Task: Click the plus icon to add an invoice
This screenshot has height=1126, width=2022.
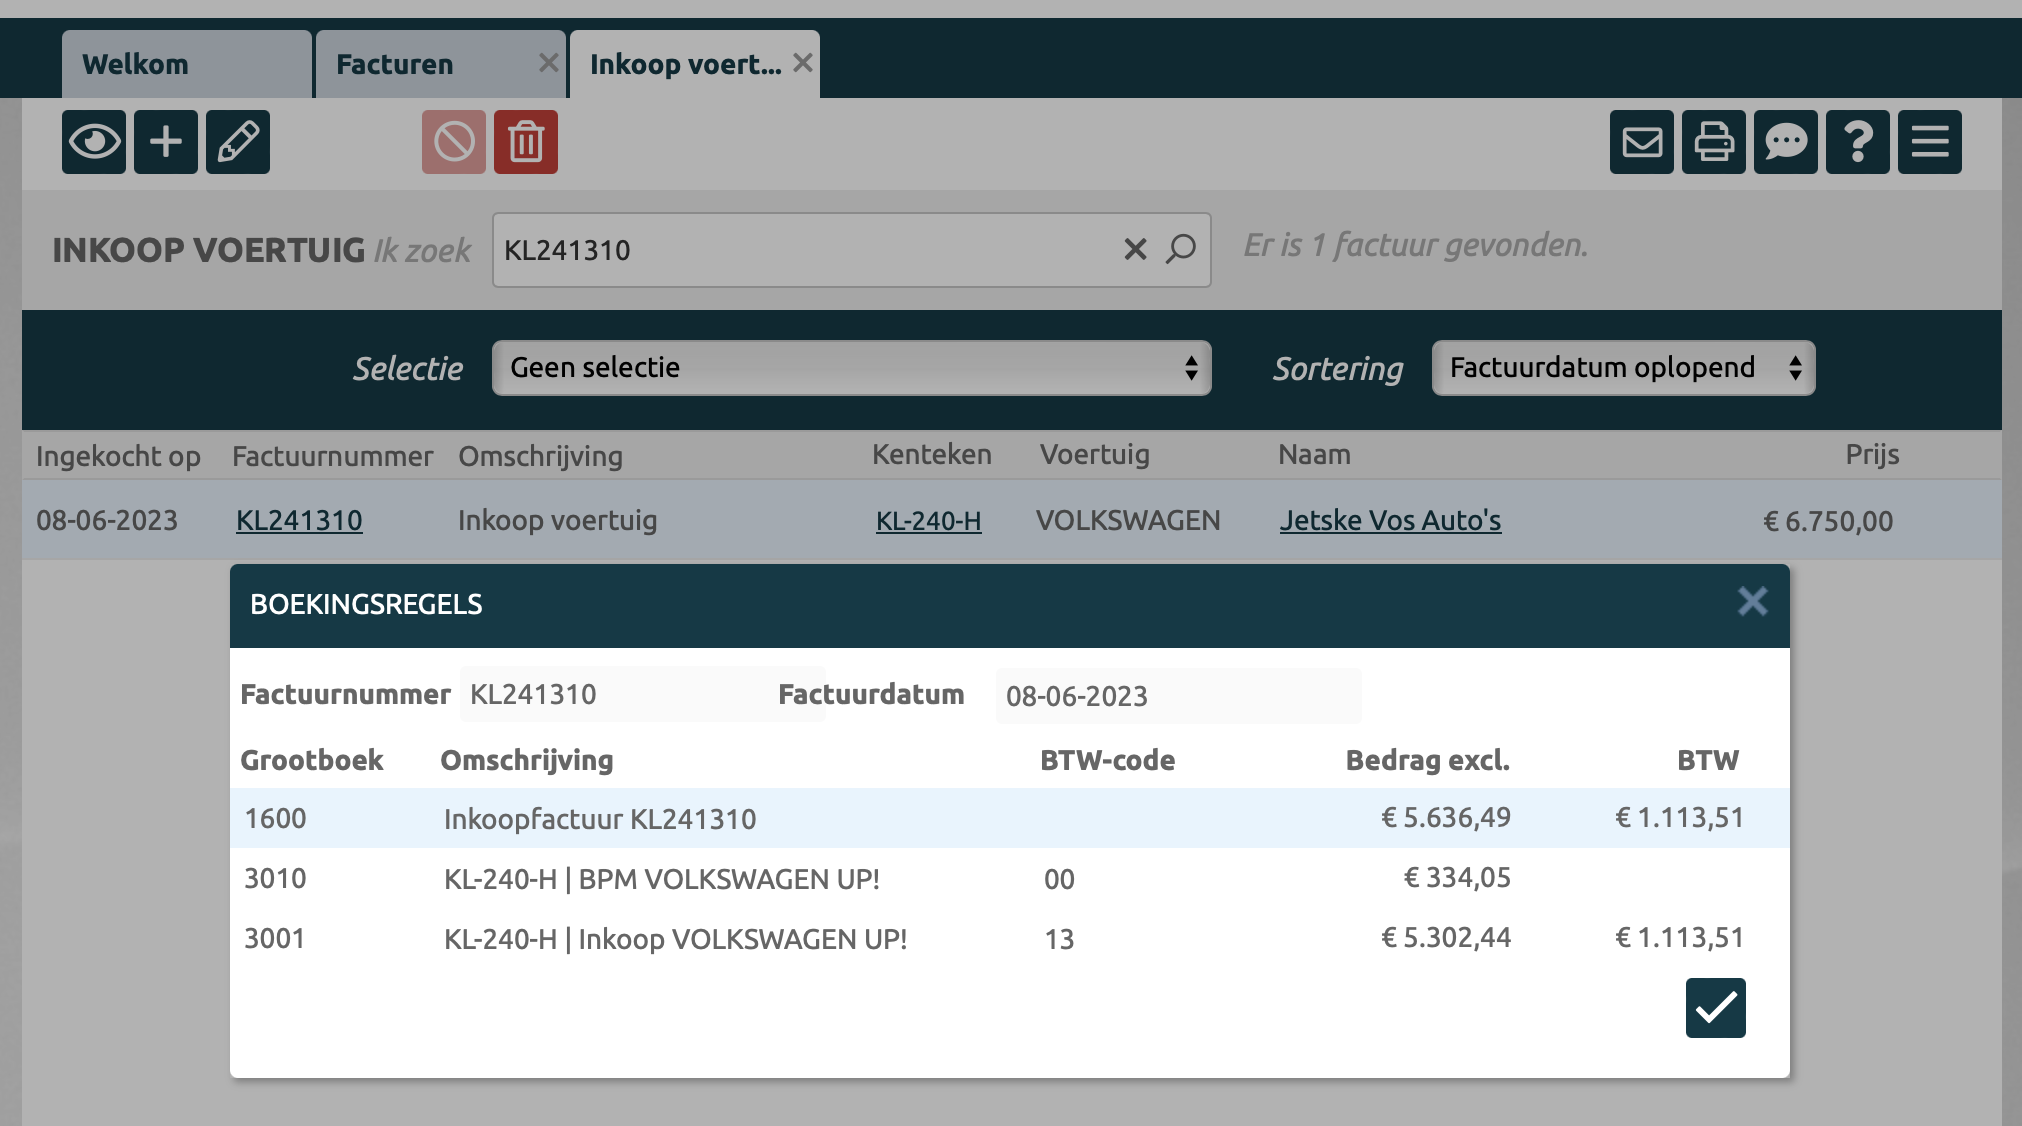Action: point(166,142)
